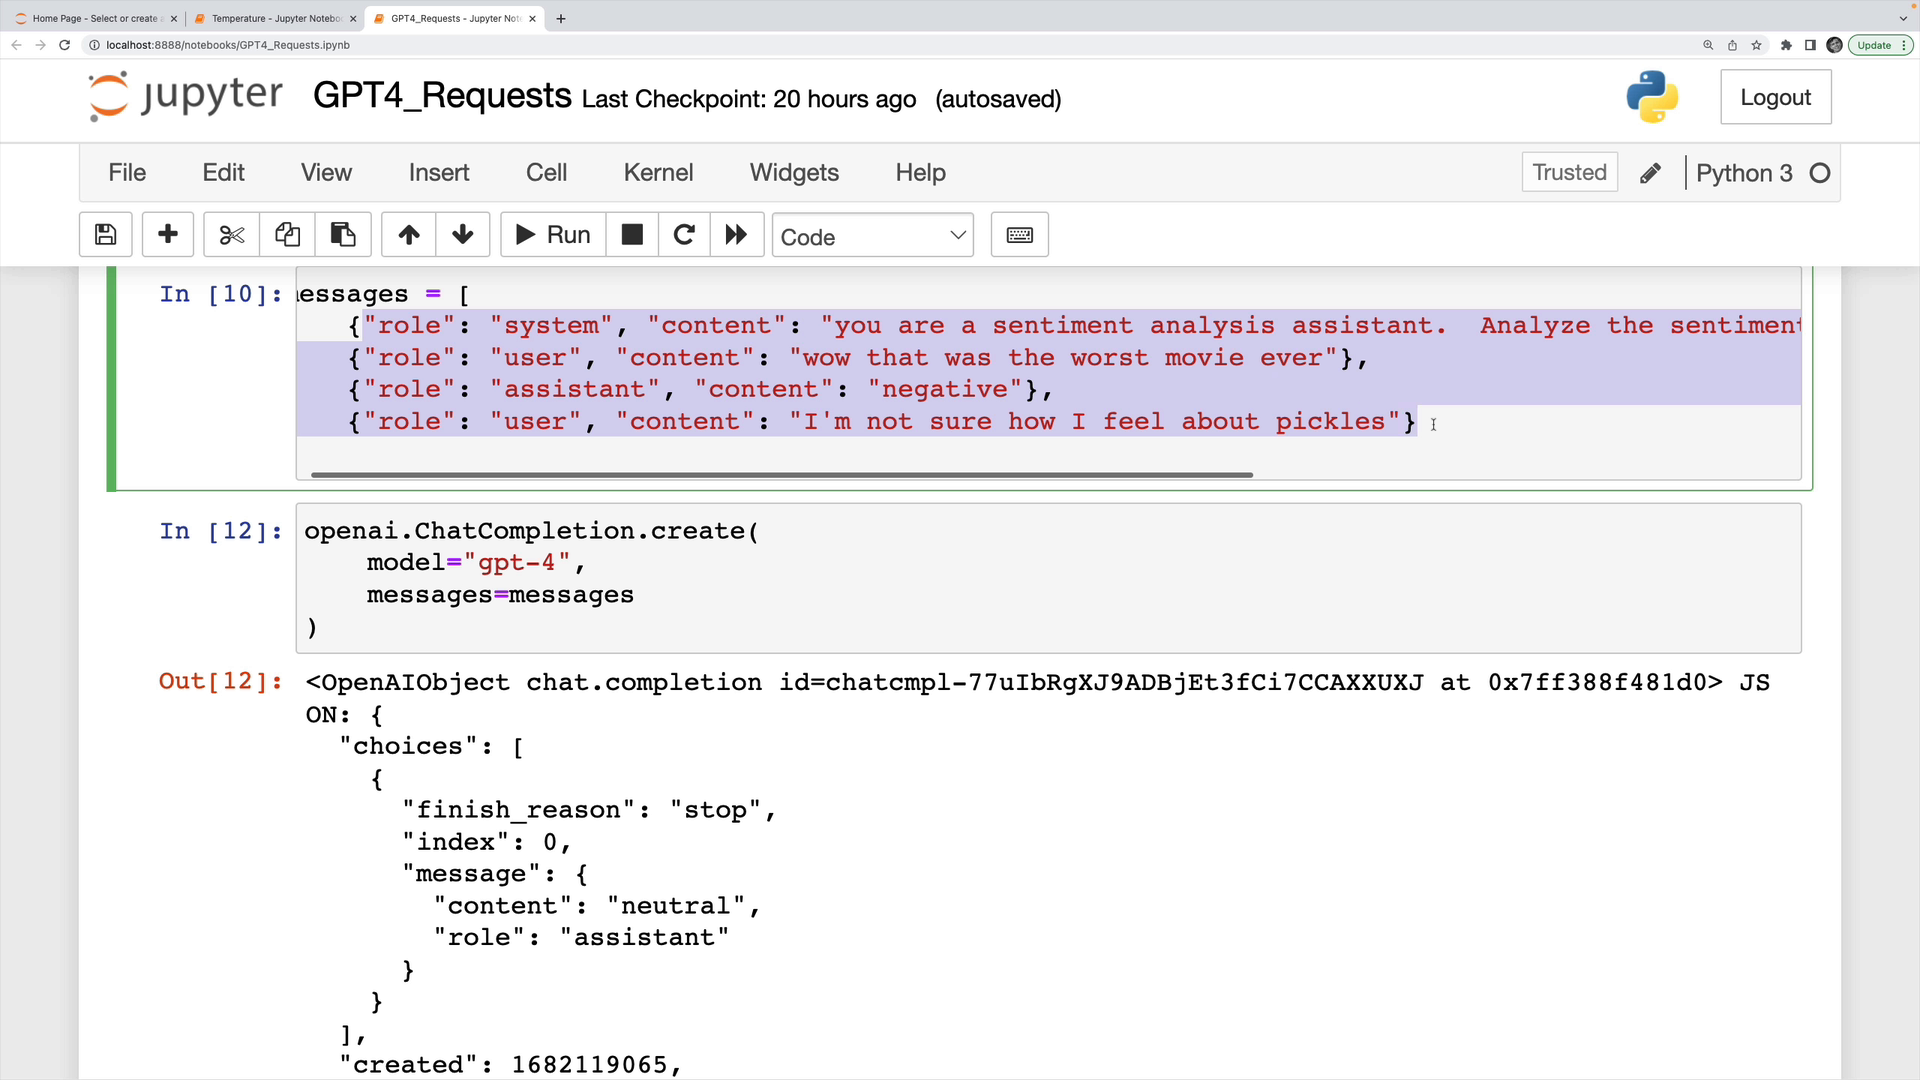Click the Run cell button
The height and width of the screenshot is (1080, 1920).
553,235
